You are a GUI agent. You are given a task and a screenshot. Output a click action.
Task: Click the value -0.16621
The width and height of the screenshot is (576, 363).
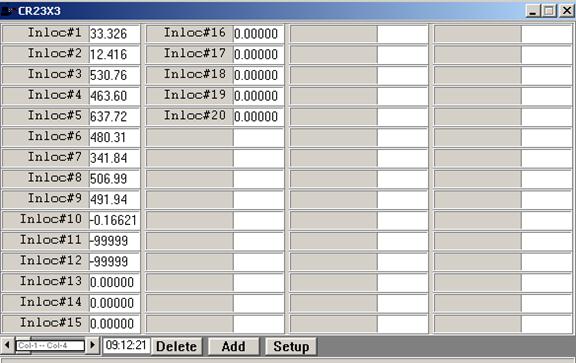point(115,220)
